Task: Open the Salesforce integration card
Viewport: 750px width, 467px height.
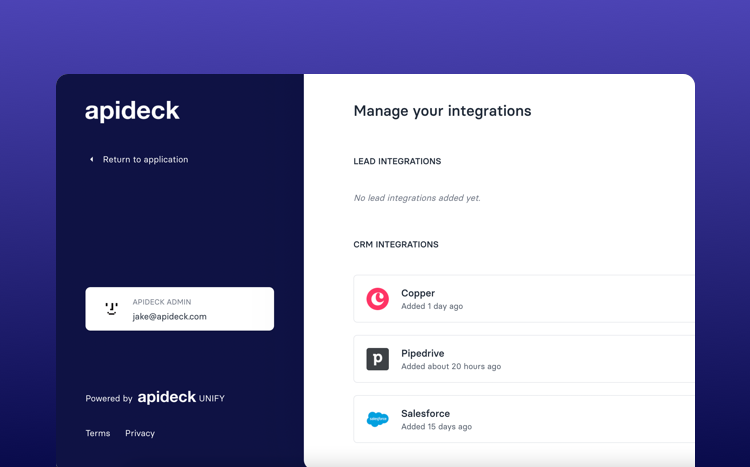Action: point(524,419)
